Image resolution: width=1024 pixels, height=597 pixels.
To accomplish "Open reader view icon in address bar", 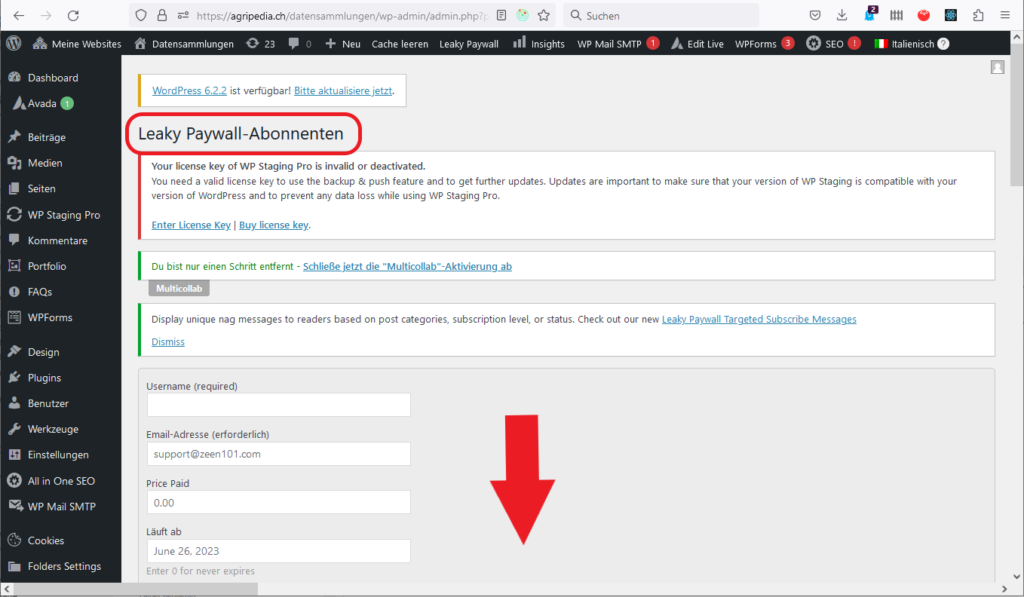I will [x=501, y=16].
